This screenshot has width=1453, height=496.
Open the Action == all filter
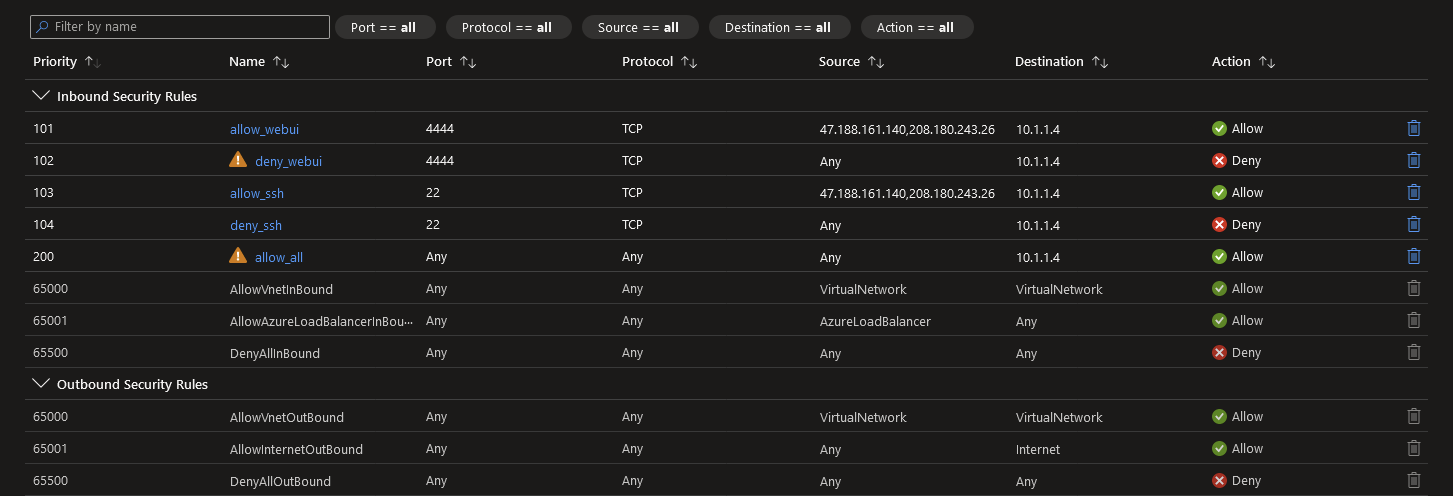click(x=916, y=27)
